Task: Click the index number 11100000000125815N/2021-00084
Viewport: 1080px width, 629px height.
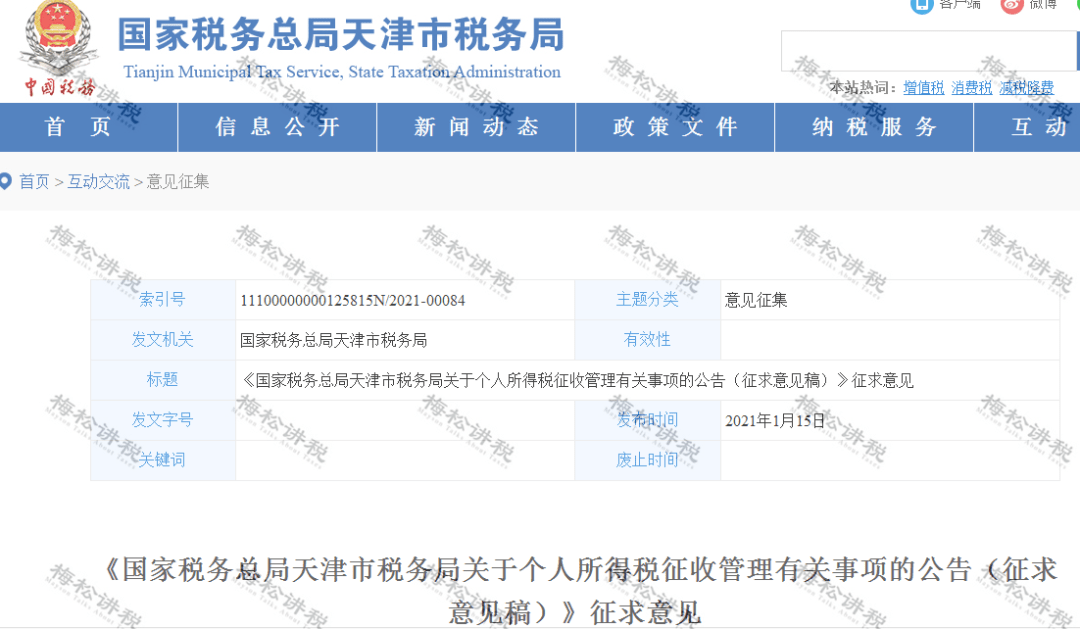Action: [352, 300]
